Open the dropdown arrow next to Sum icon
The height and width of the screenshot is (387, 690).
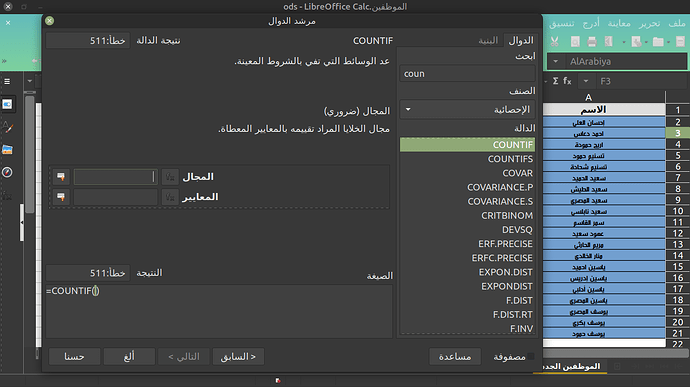[x=546, y=81]
